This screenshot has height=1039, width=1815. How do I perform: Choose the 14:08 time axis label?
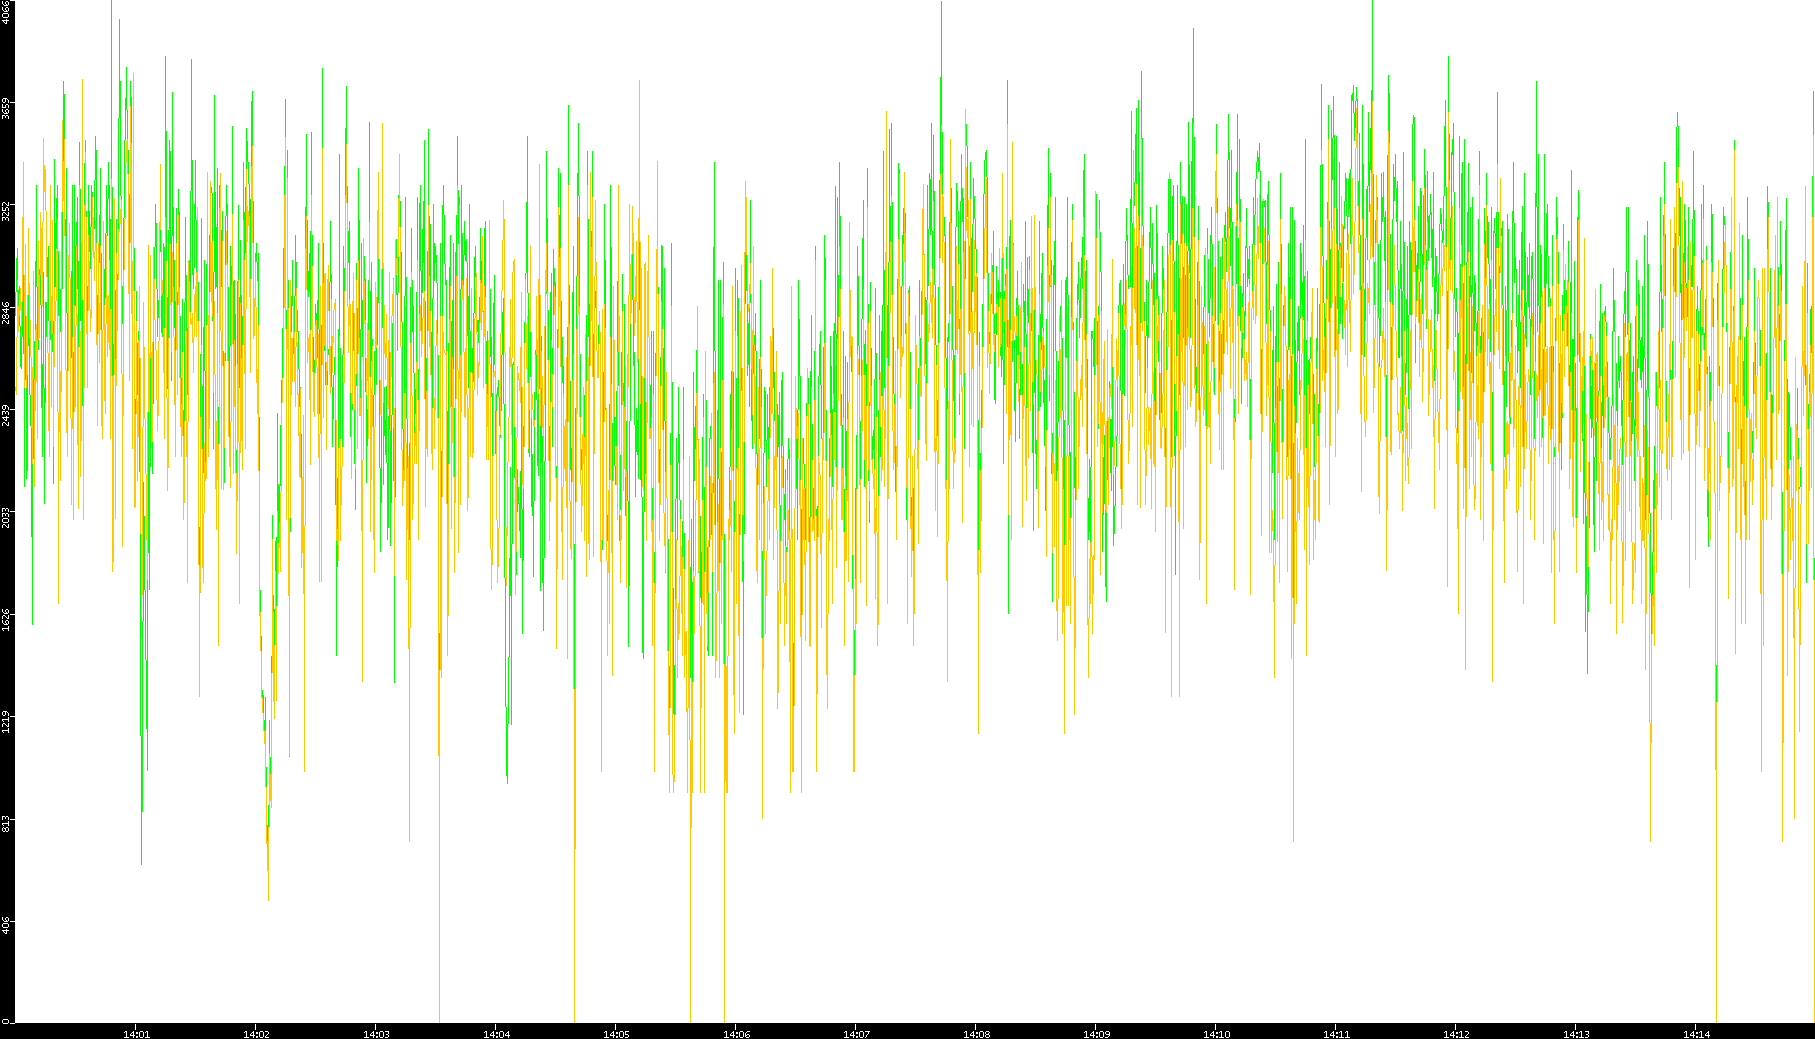(977, 1034)
